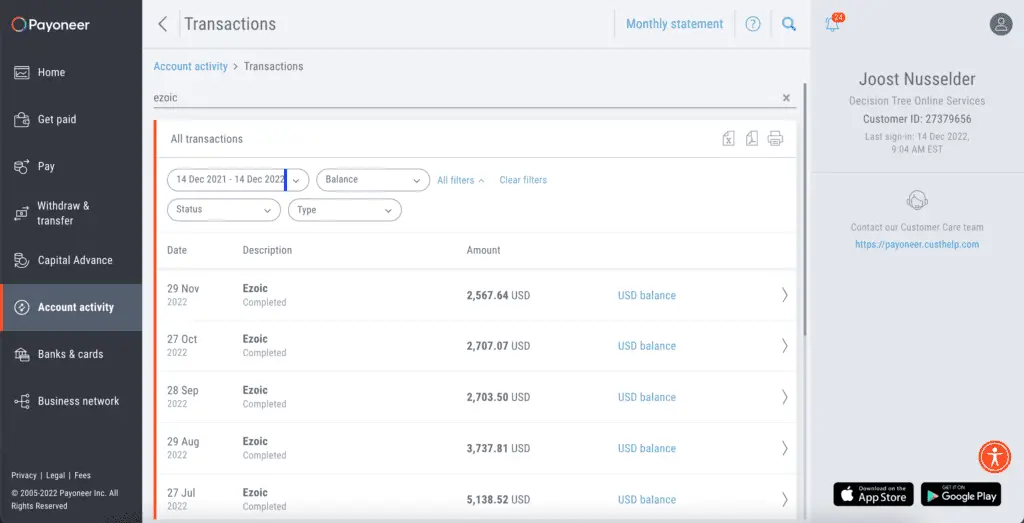Expand the 27 Oct transaction chevron
The height and width of the screenshot is (523, 1024).
(x=784, y=346)
